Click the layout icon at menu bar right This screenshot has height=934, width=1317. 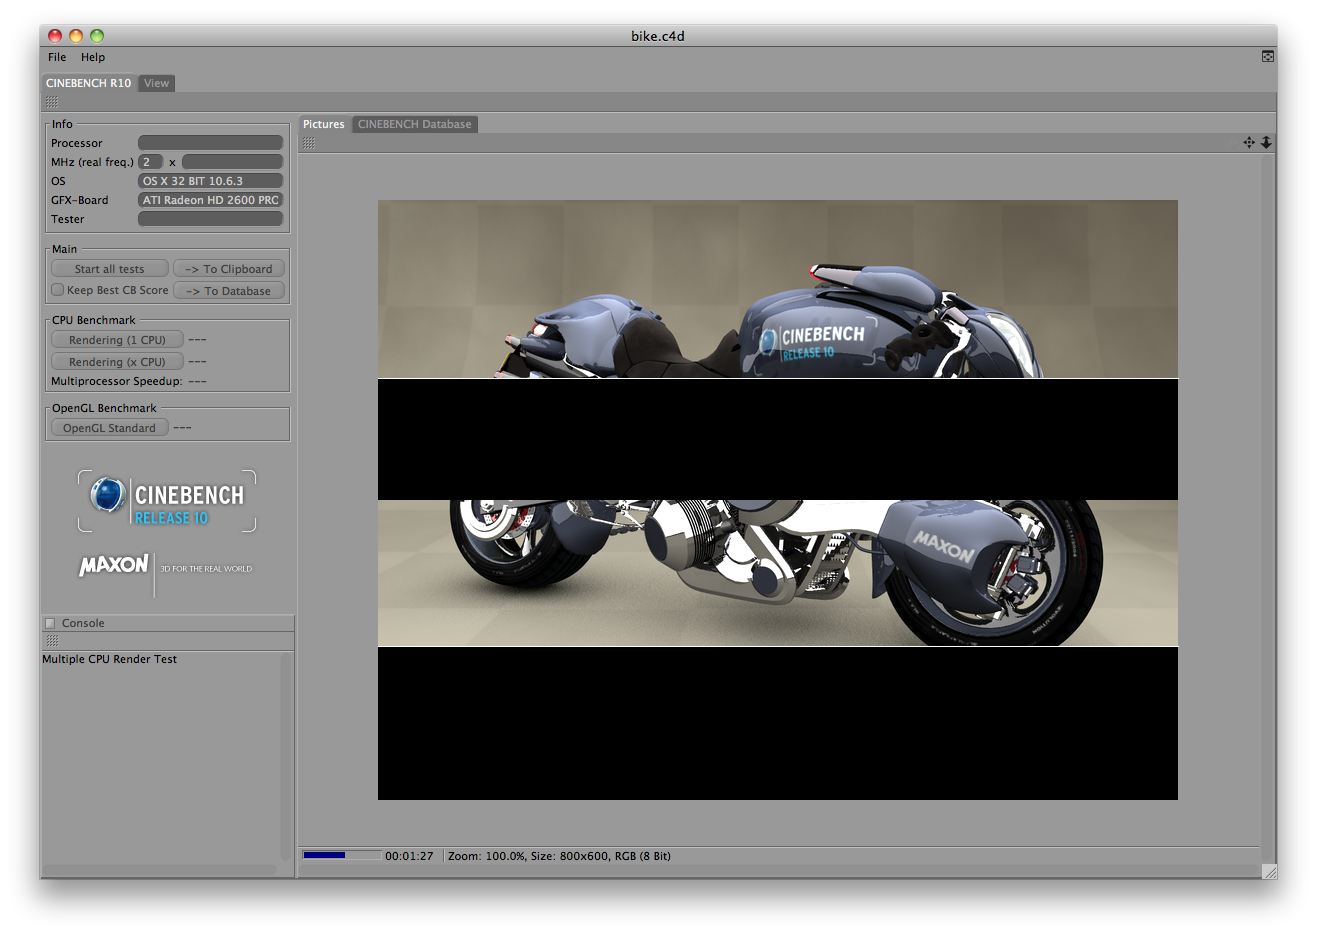1267,57
